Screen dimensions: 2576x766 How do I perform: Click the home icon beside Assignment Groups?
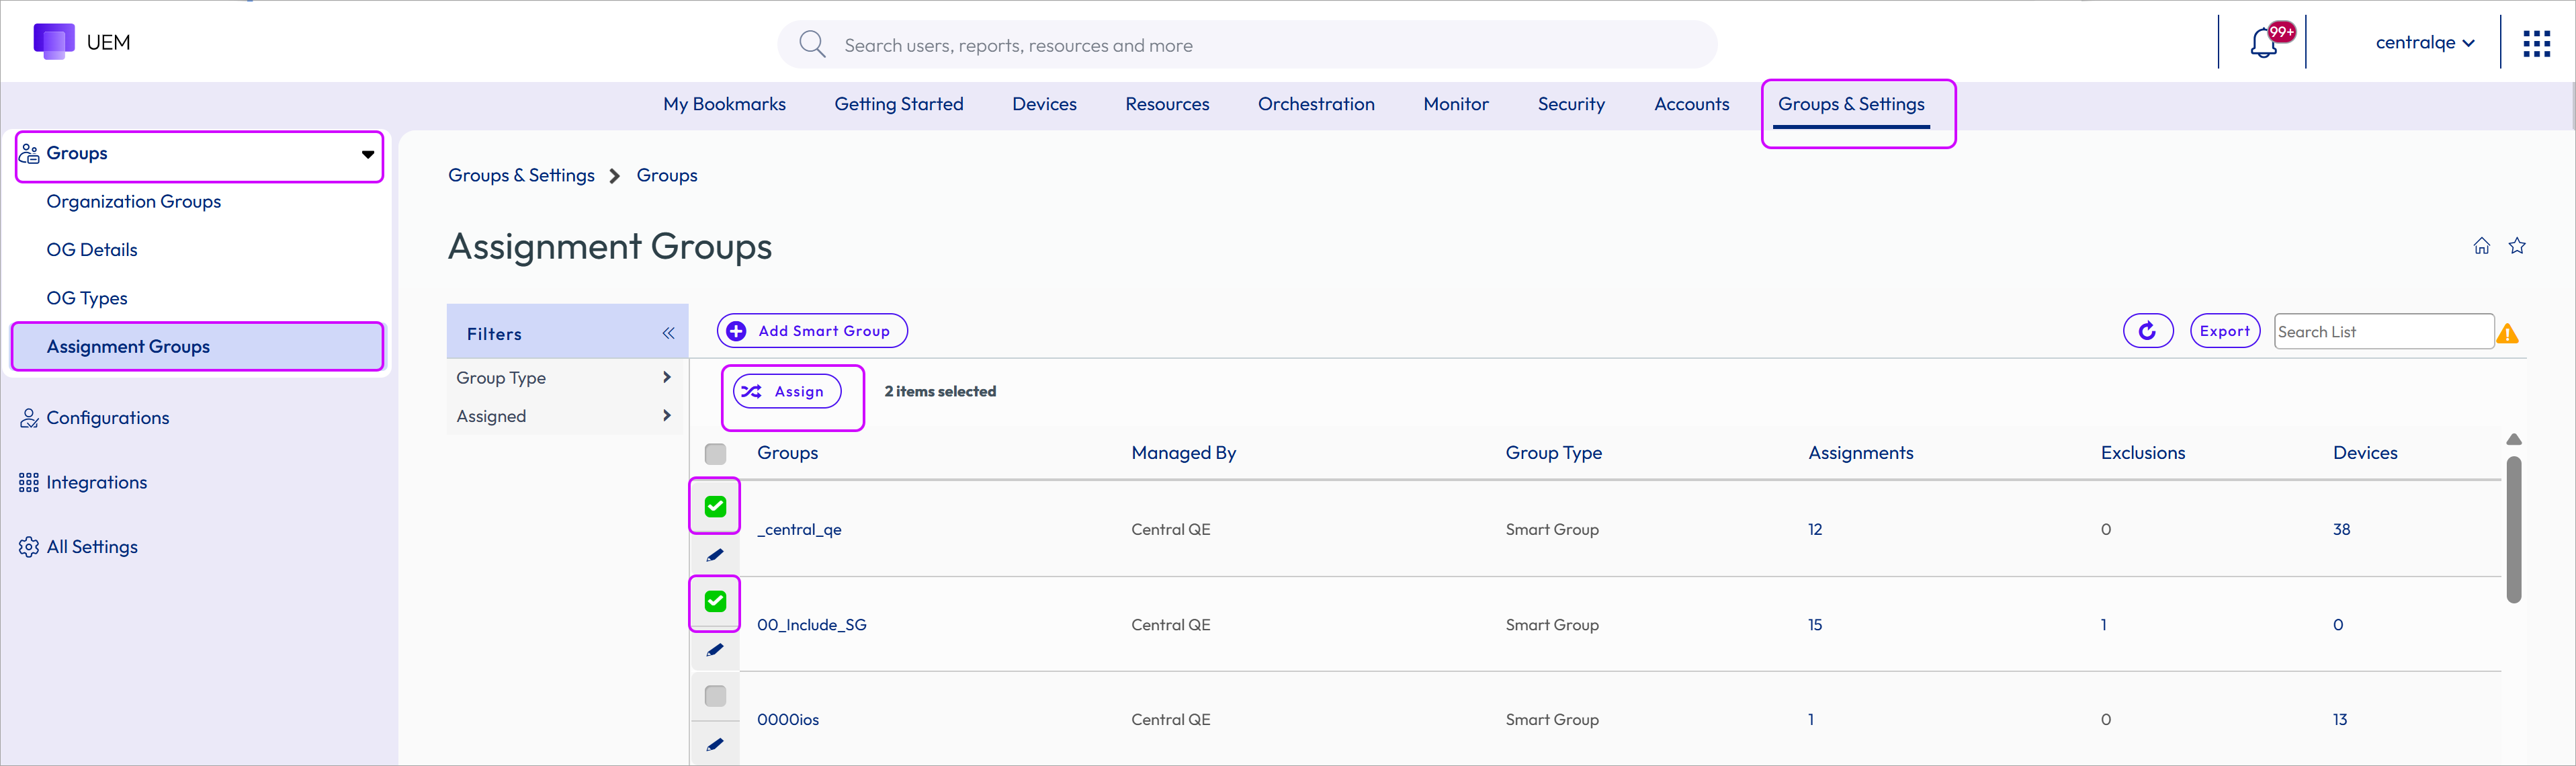(x=2482, y=246)
